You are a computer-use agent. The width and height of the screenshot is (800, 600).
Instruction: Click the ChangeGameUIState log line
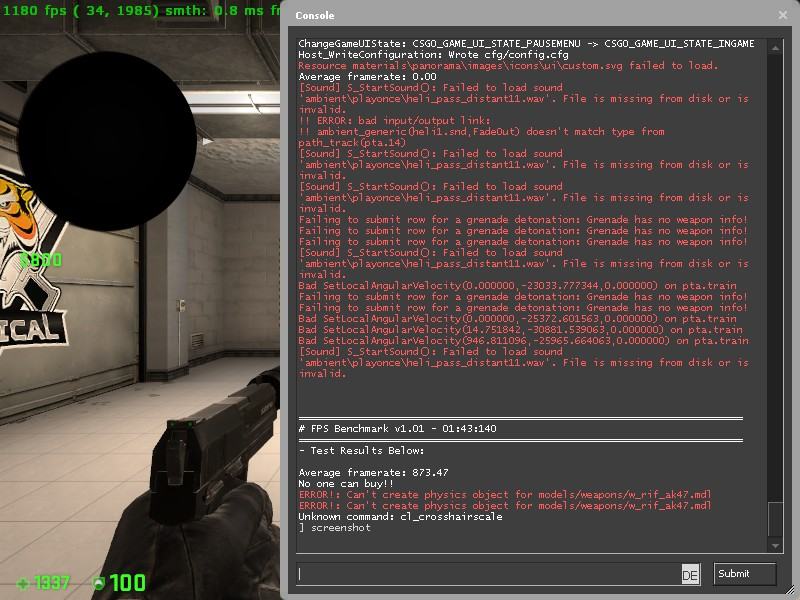pos(526,44)
